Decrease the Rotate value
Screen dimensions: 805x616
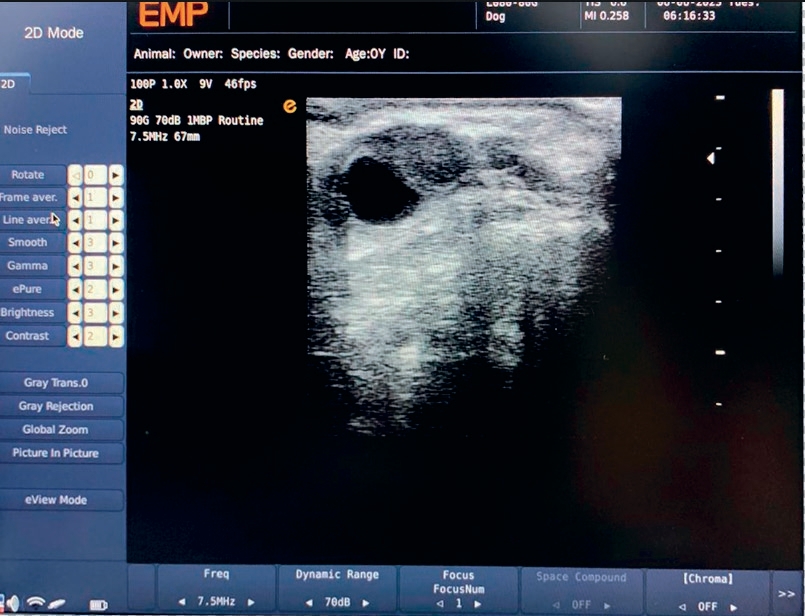click(x=75, y=175)
